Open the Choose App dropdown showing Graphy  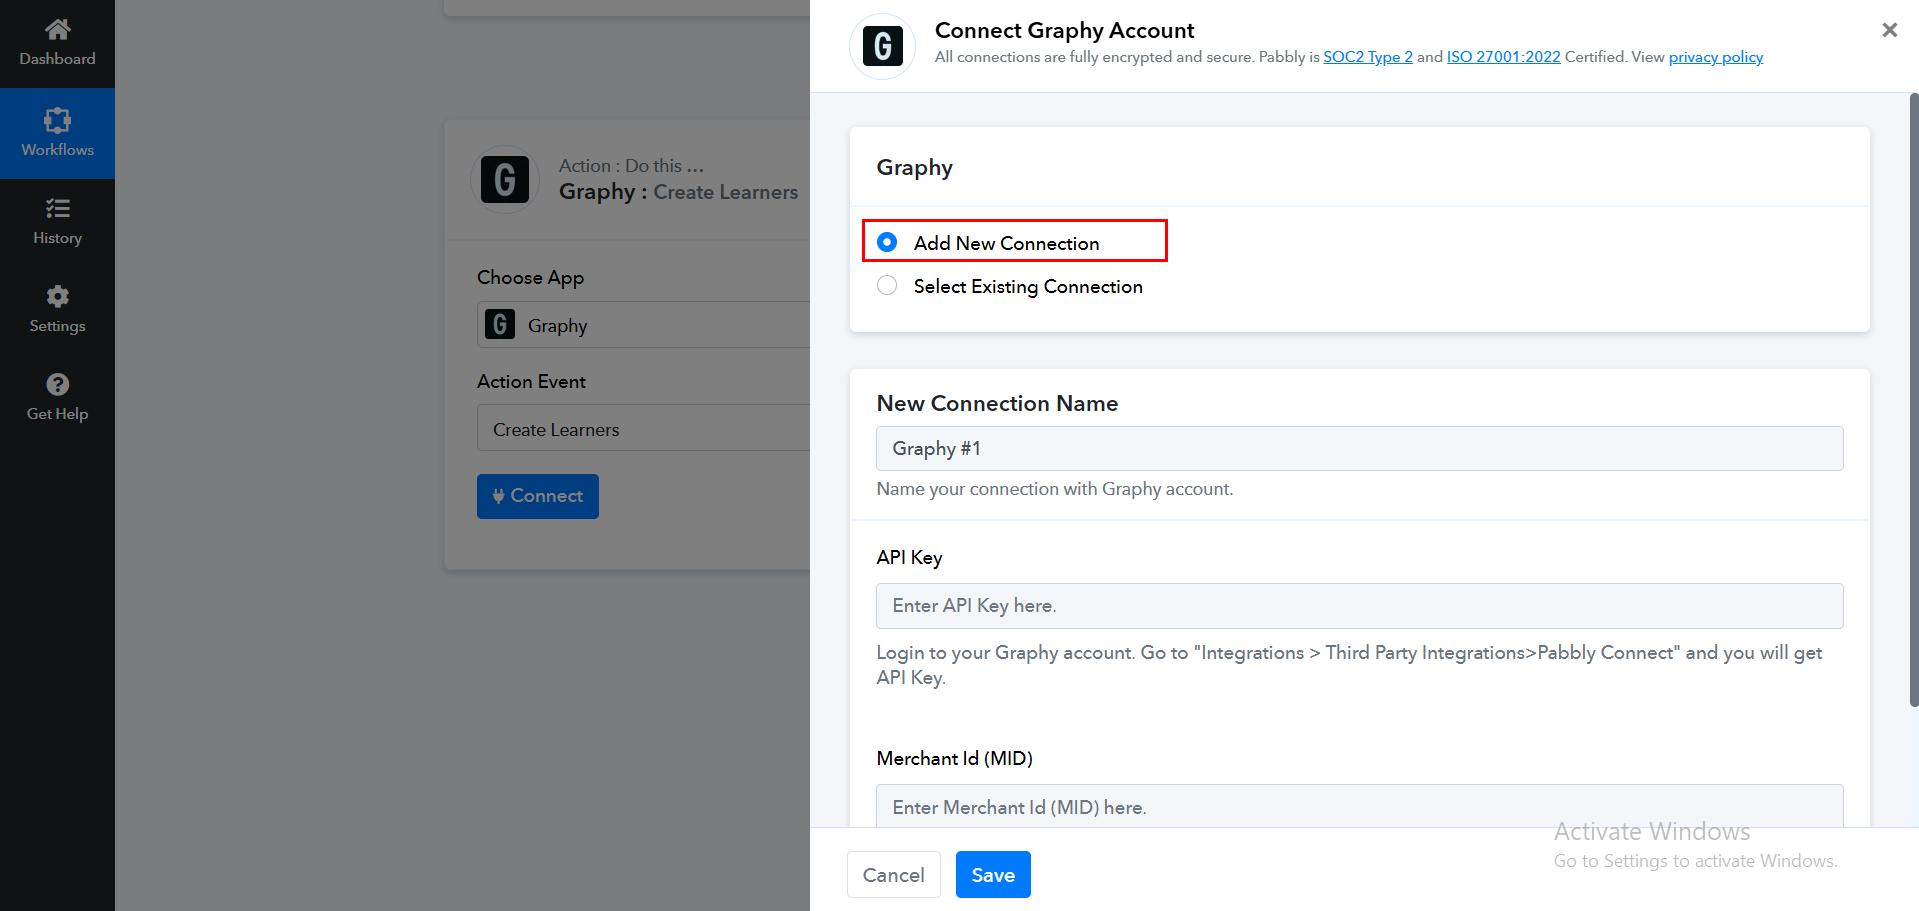645,325
